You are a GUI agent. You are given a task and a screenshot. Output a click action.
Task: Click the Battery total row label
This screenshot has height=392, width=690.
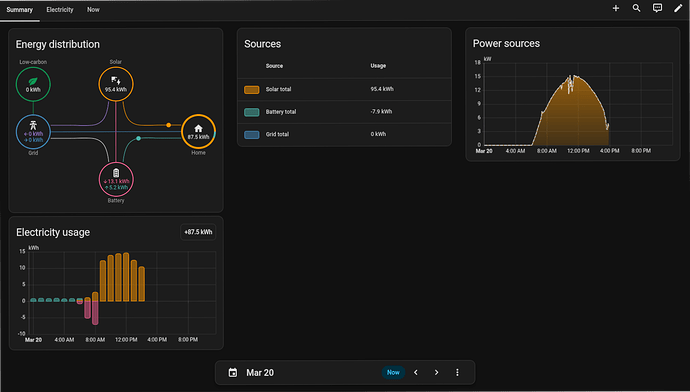point(281,112)
